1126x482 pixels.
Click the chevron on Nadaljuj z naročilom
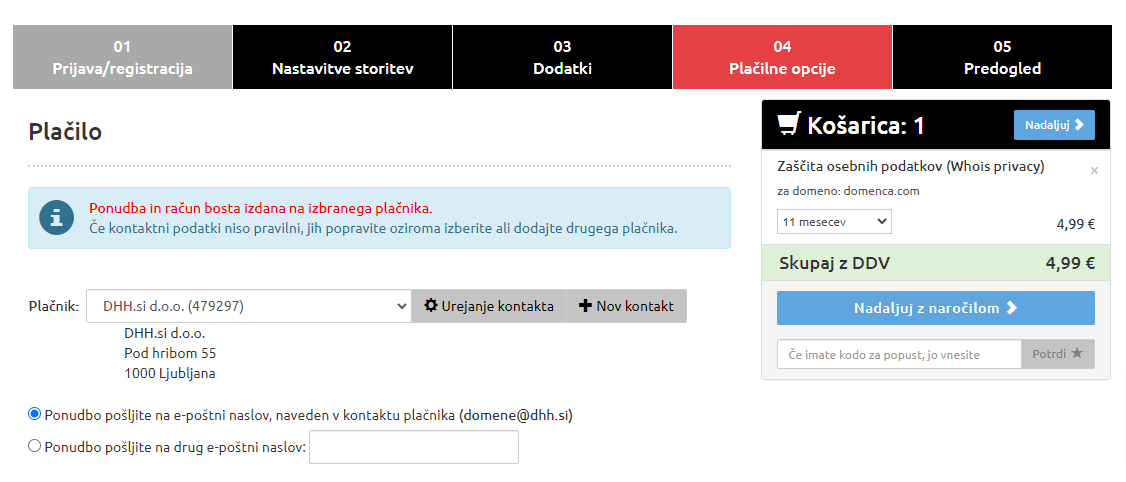point(1013,308)
